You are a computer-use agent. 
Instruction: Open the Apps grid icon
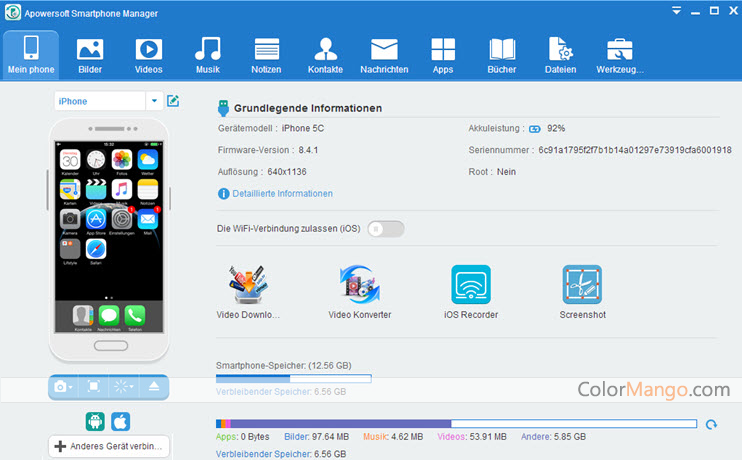pos(443,49)
